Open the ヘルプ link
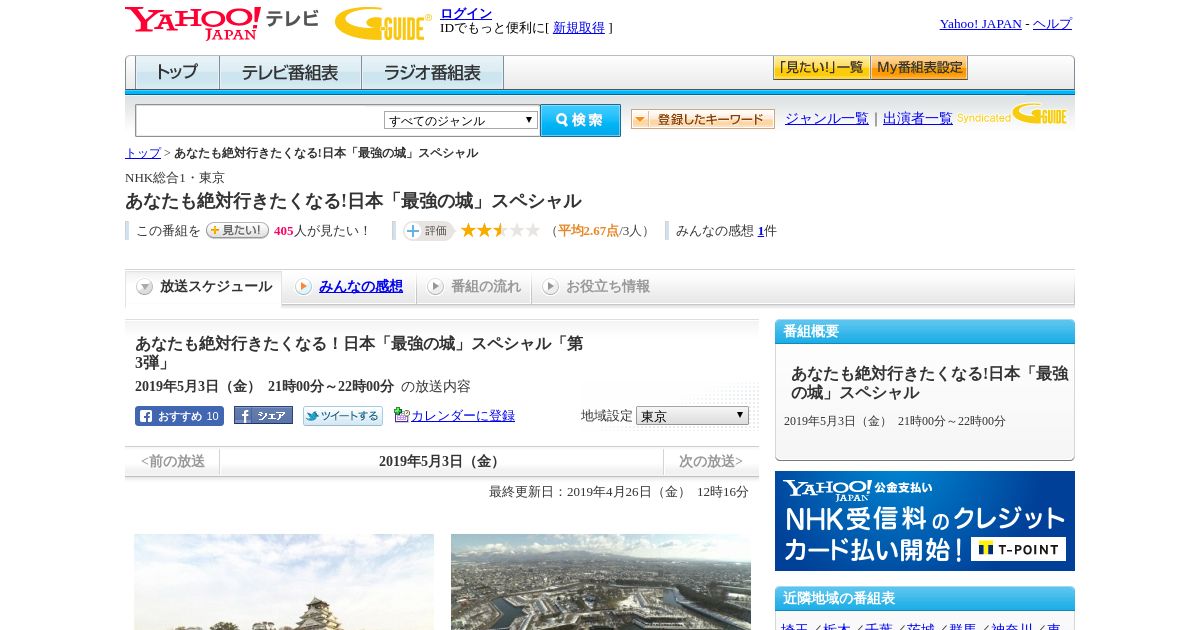 [1052, 24]
